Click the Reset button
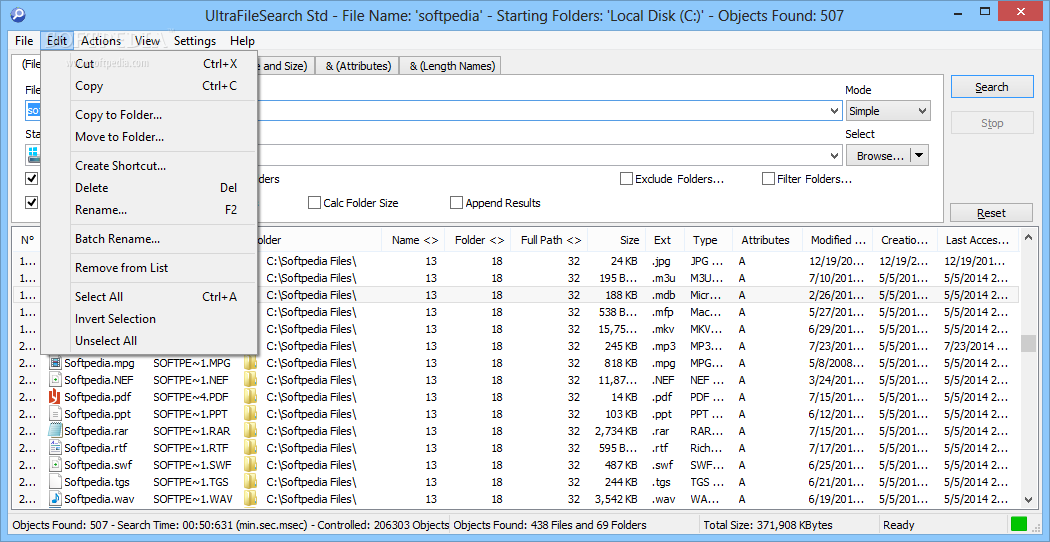 991,213
